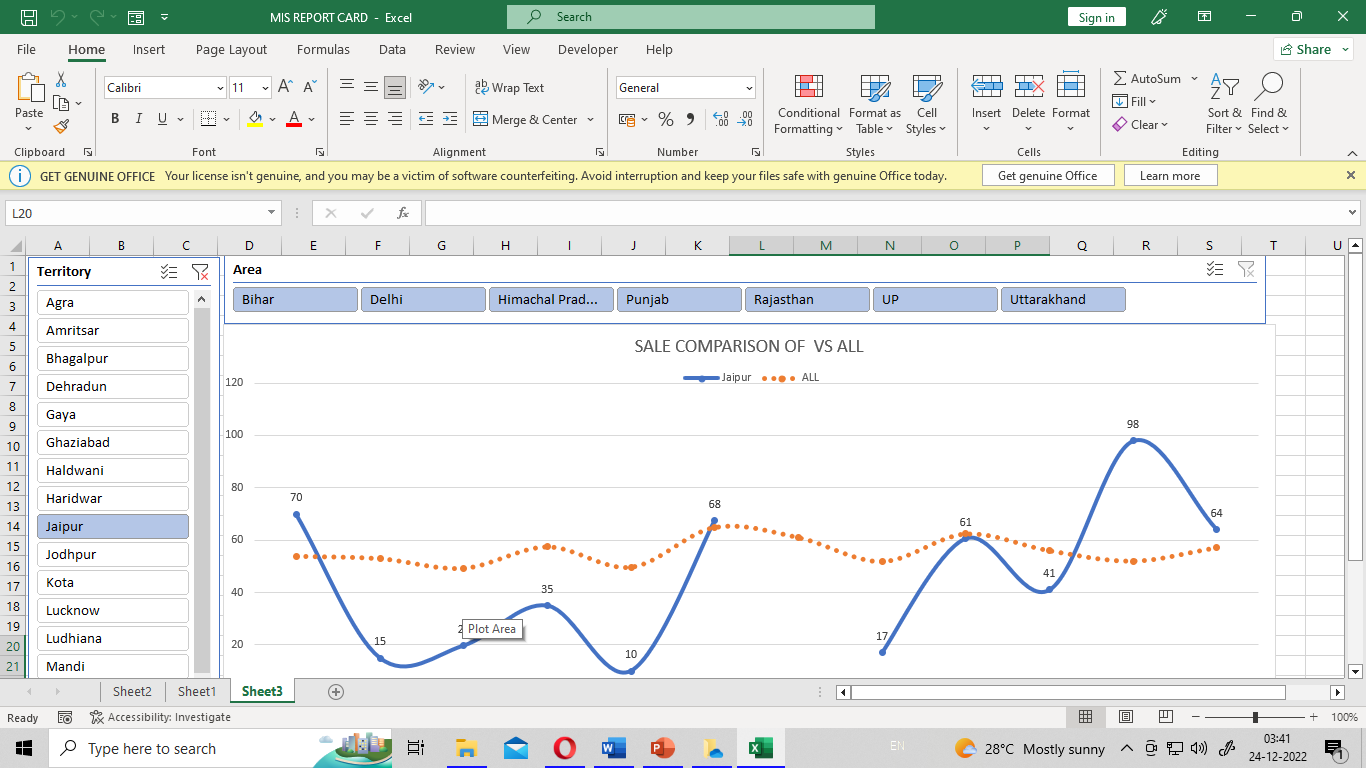Switch to Page Break Preview in status bar
1366x768 pixels.
1166,717
